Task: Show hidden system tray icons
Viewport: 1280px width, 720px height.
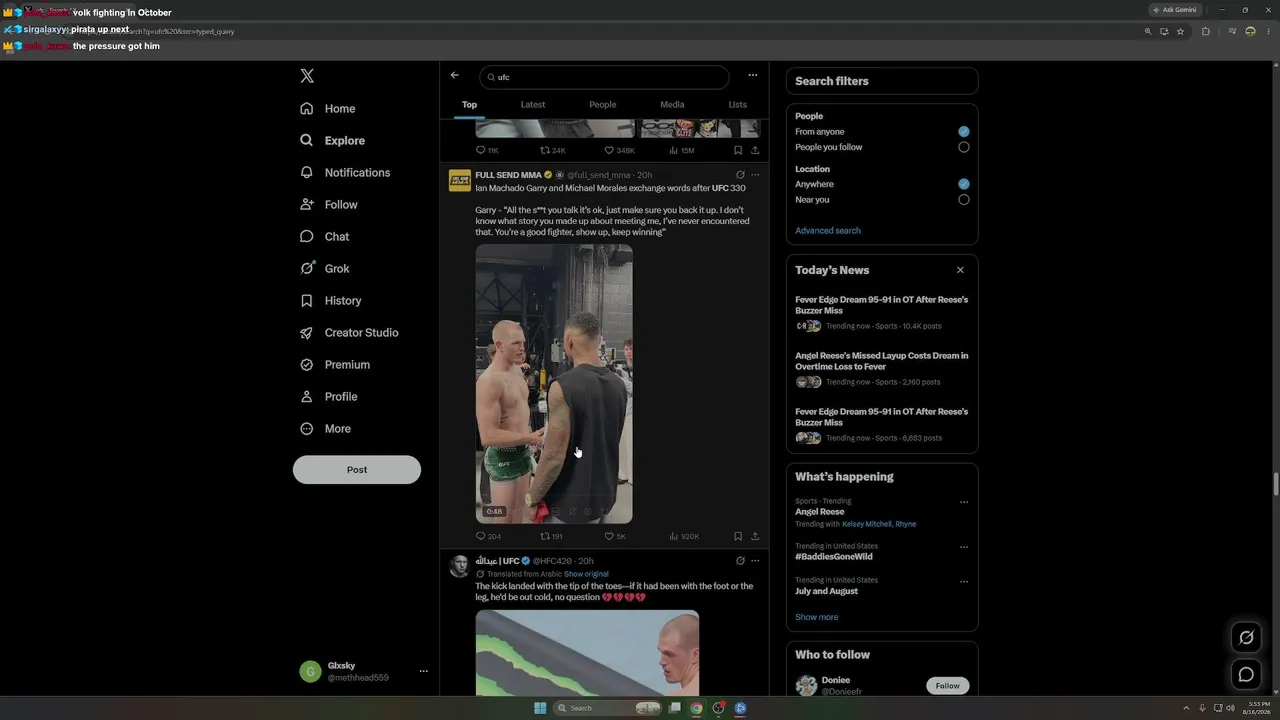Action: [1186, 708]
